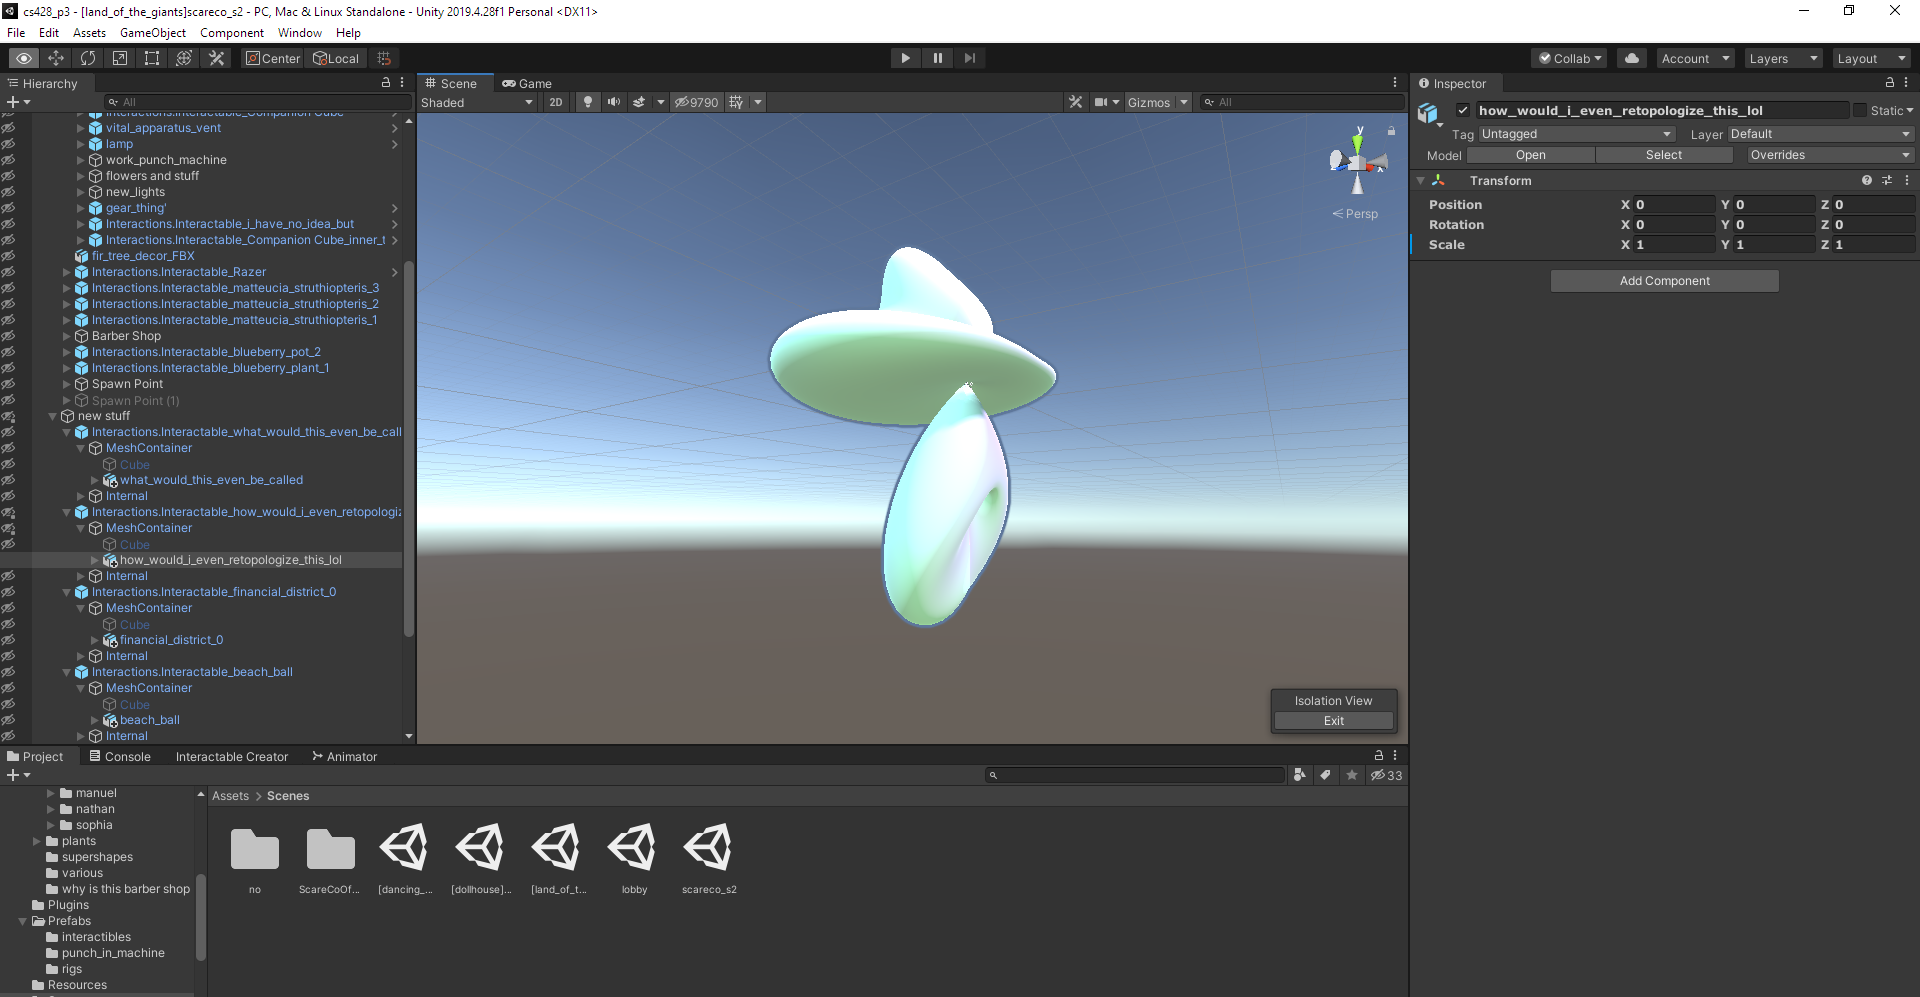Click the model Open button
The height and width of the screenshot is (997, 1920).
[x=1530, y=155]
